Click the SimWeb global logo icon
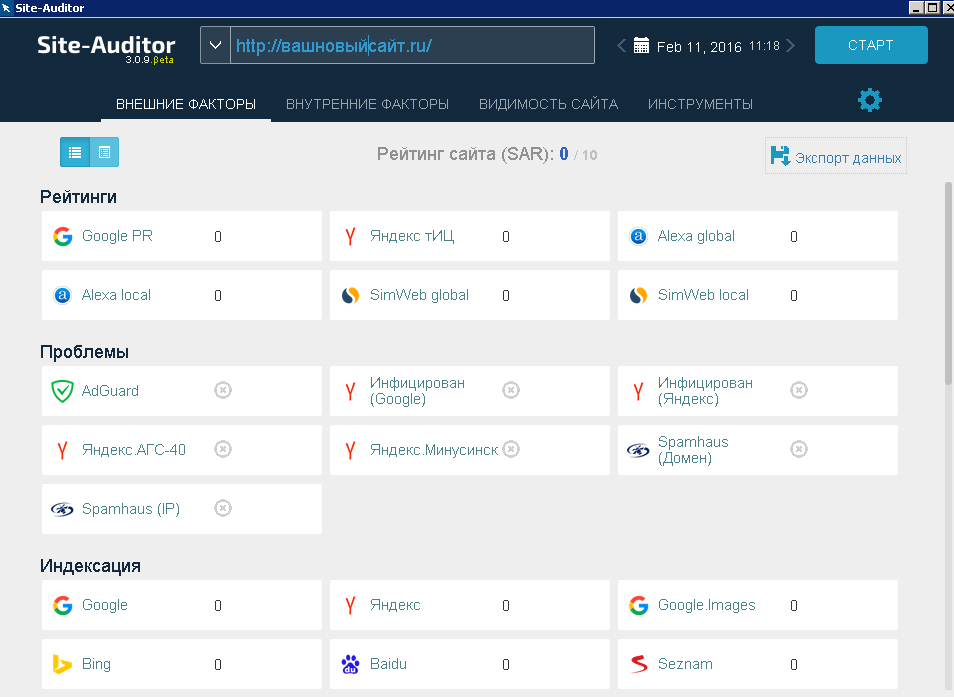The width and height of the screenshot is (954, 697). tap(350, 295)
